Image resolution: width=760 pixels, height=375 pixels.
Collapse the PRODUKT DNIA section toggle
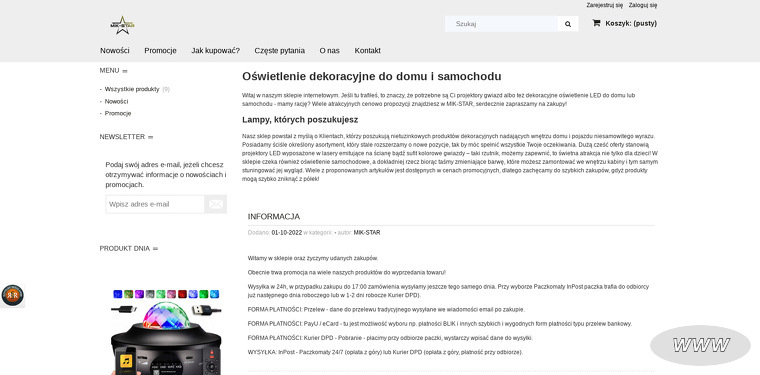pos(155,249)
